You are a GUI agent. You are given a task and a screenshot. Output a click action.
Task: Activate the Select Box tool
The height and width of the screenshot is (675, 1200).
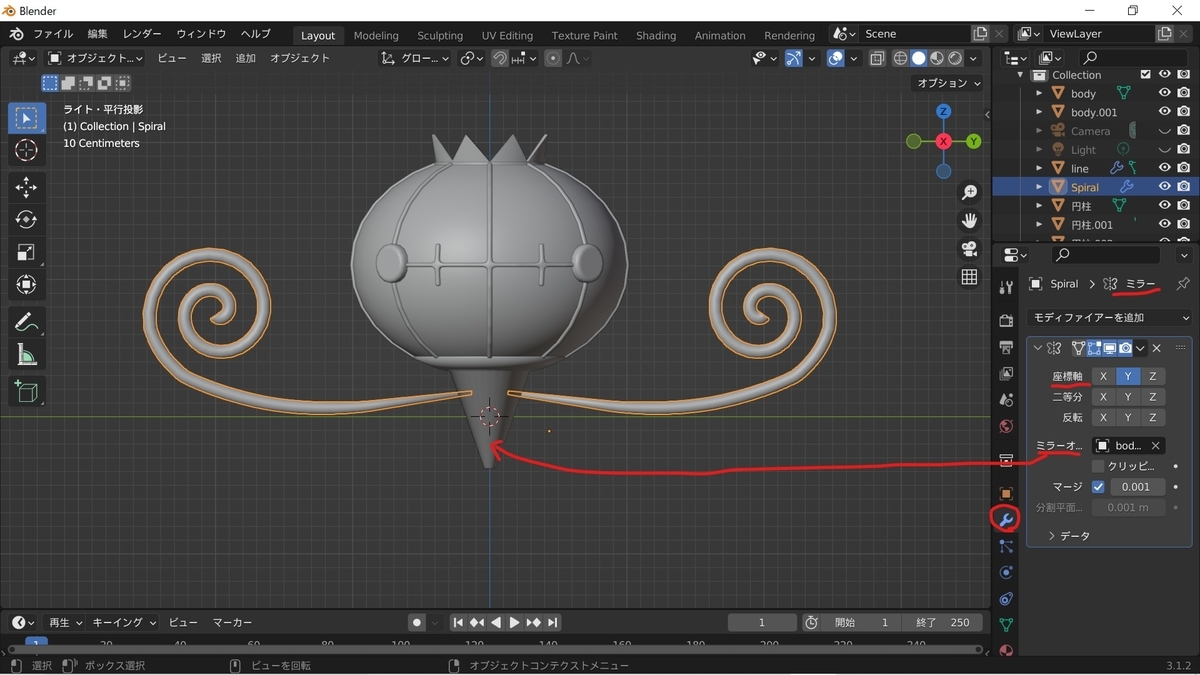(27, 118)
